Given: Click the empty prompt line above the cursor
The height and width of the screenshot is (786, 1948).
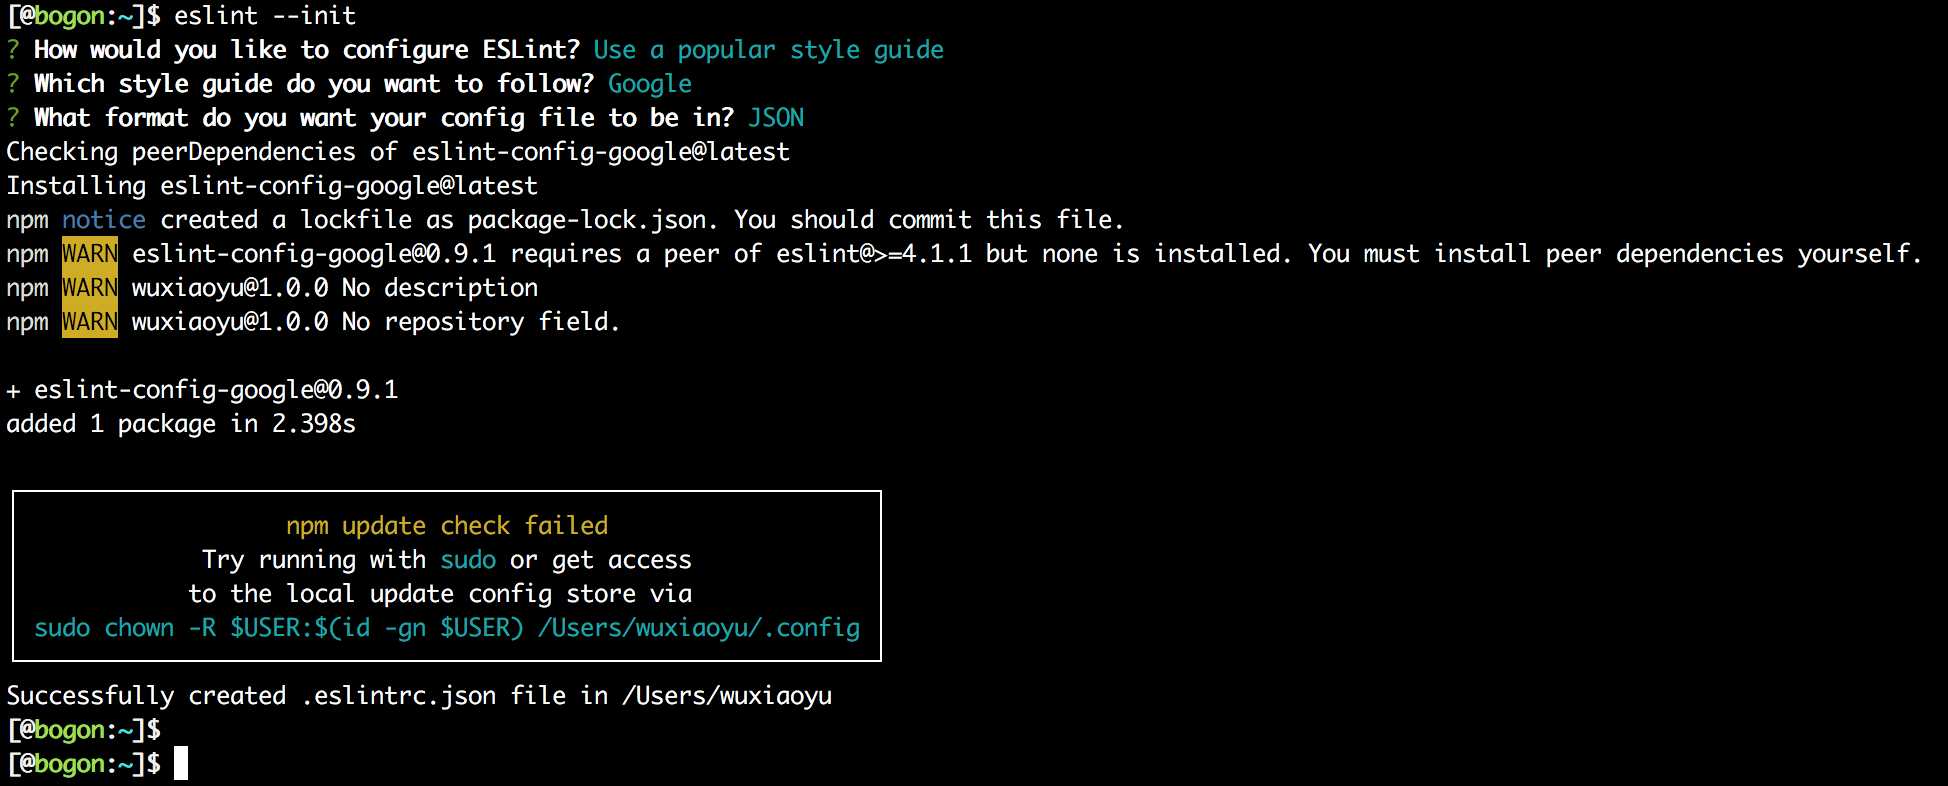Looking at the screenshot, I should 84,730.
